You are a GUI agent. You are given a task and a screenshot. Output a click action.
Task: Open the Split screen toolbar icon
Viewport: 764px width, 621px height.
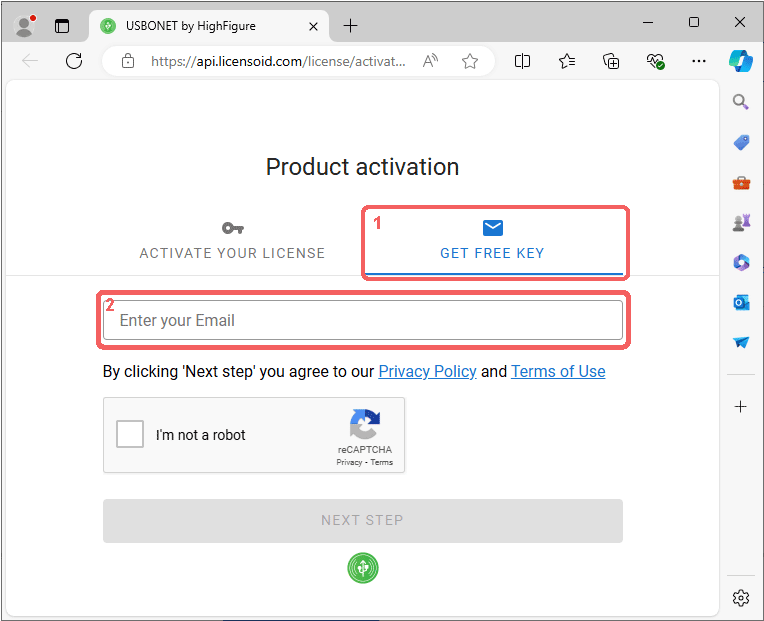point(522,61)
